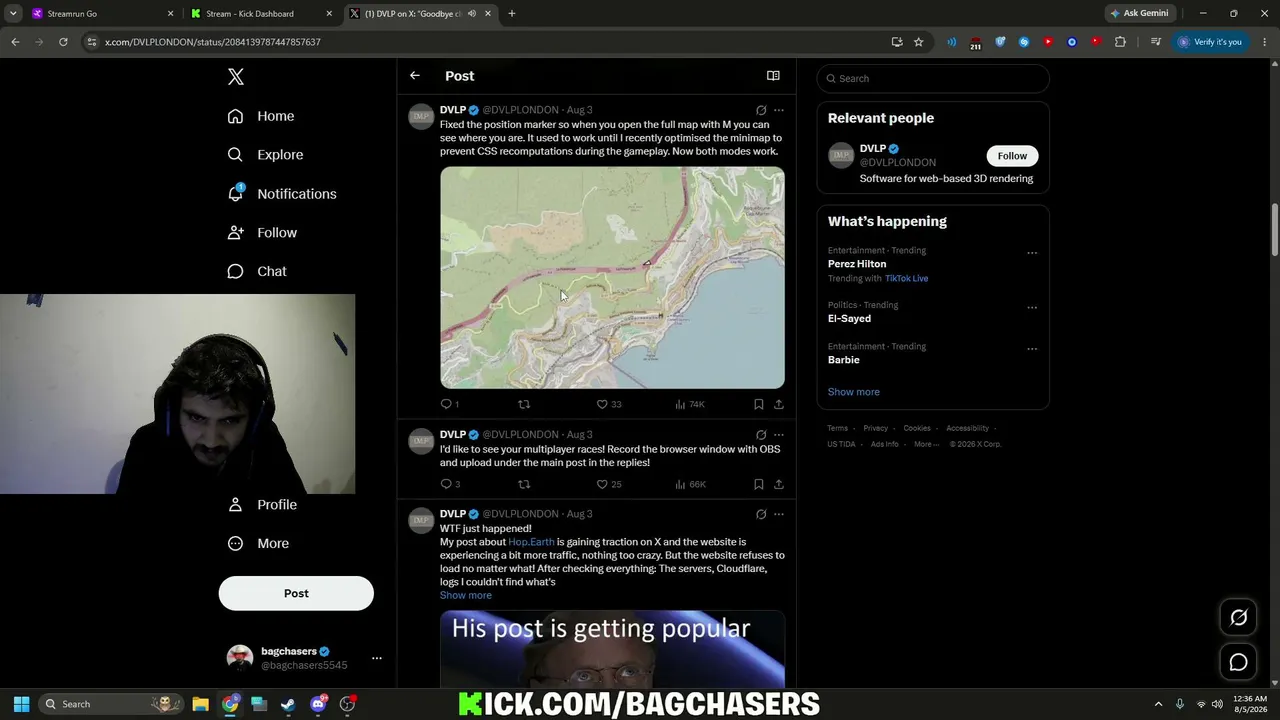Open a new browser tab
1280x720 pixels.
(x=512, y=14)
